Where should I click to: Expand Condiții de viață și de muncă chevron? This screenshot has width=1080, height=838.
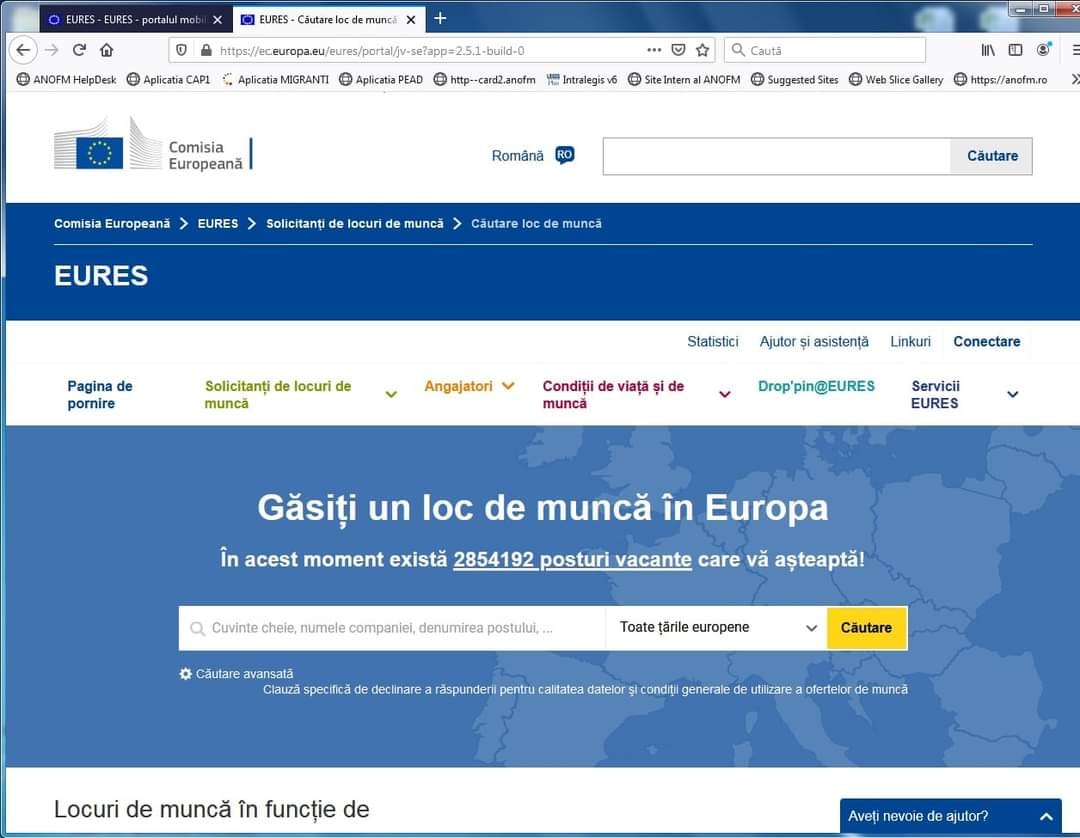725,395
